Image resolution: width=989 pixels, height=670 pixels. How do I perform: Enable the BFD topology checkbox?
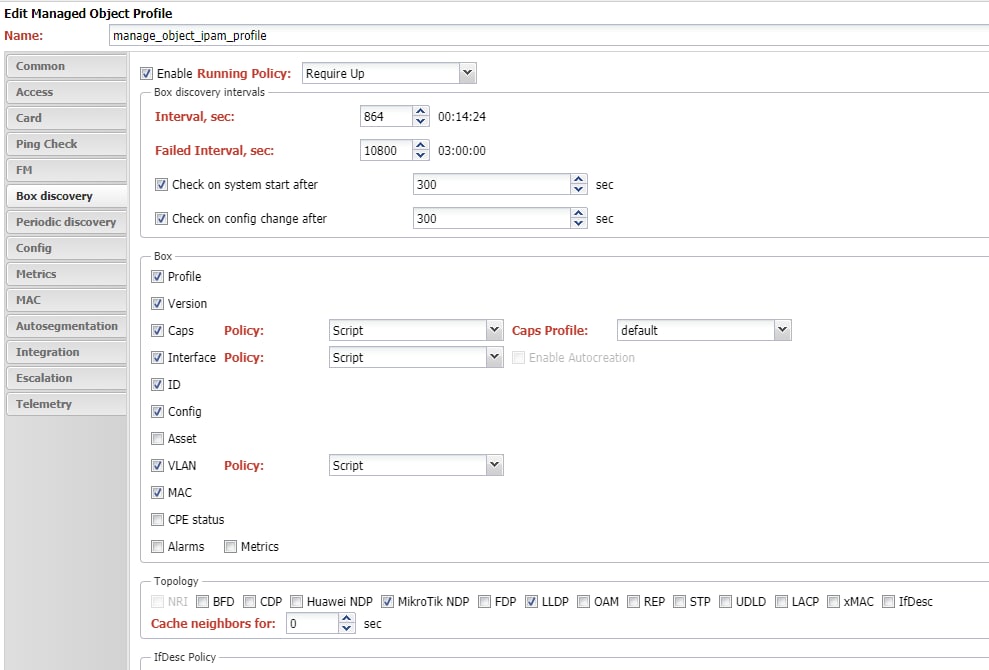tap(202, 602)
